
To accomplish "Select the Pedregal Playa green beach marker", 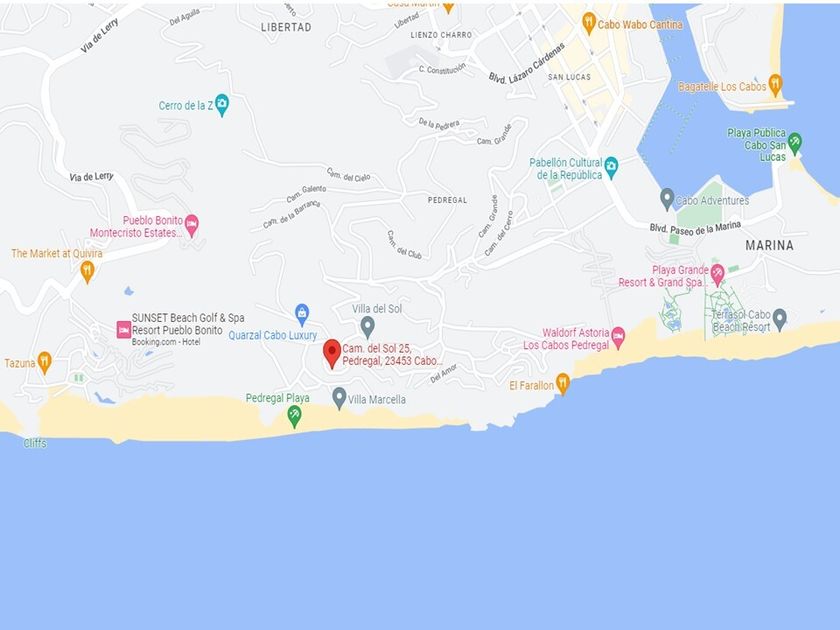I will click(294, 417).
